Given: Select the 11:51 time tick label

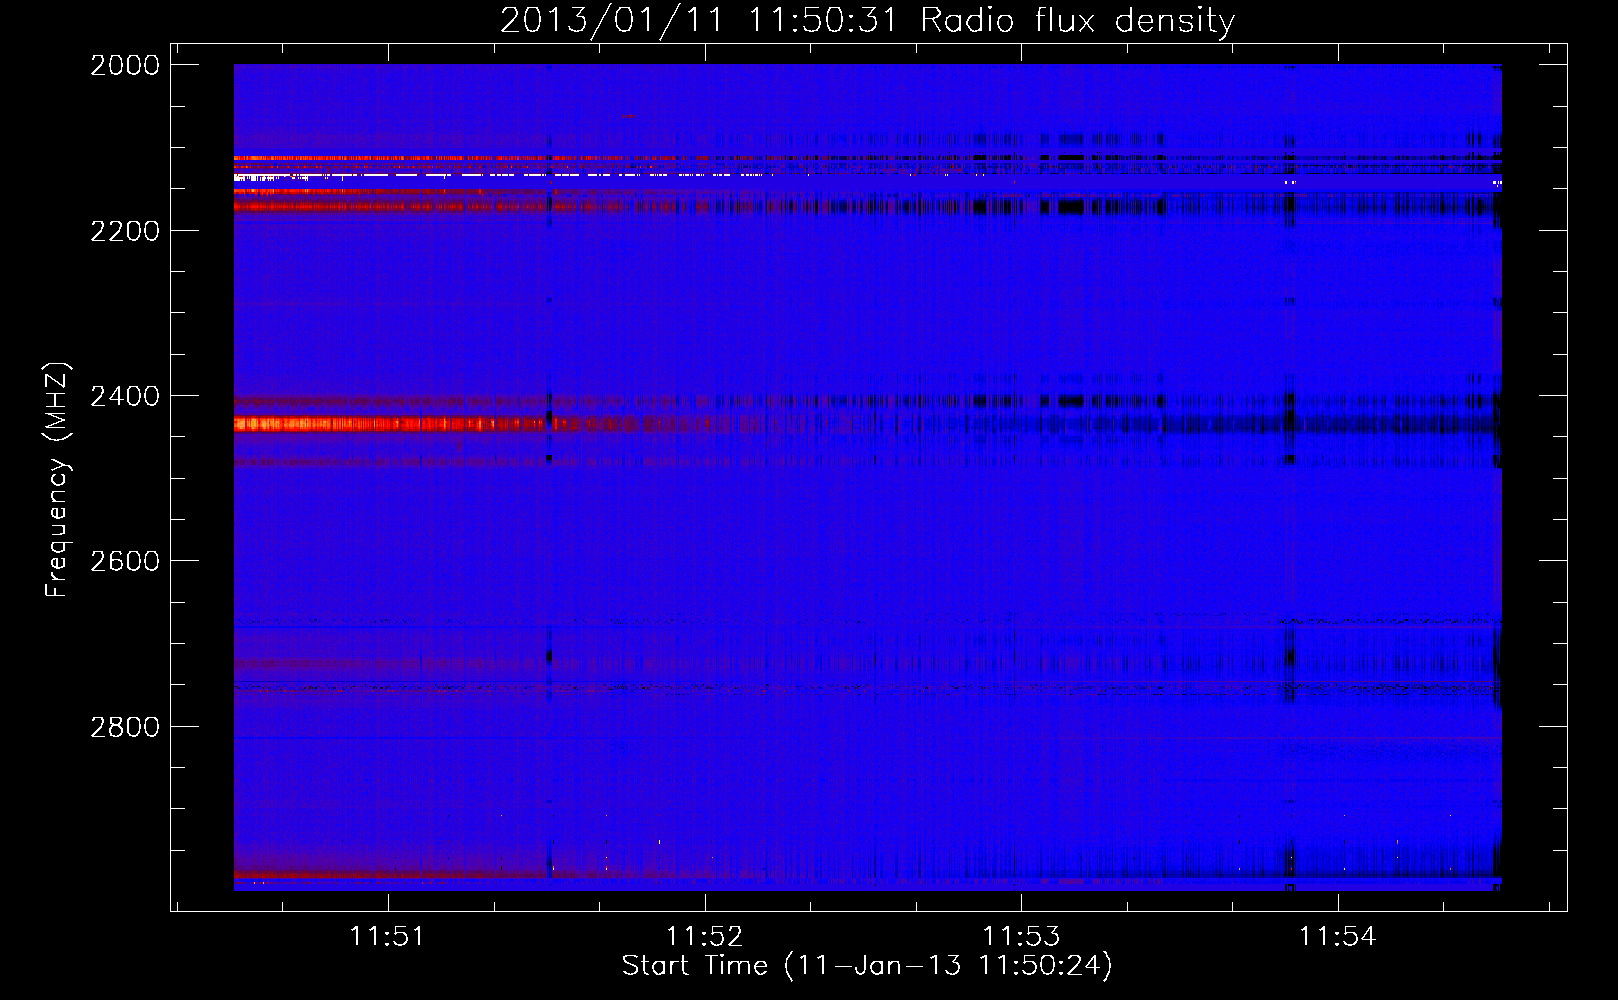Looking at the screenshot, I should 388,937.
